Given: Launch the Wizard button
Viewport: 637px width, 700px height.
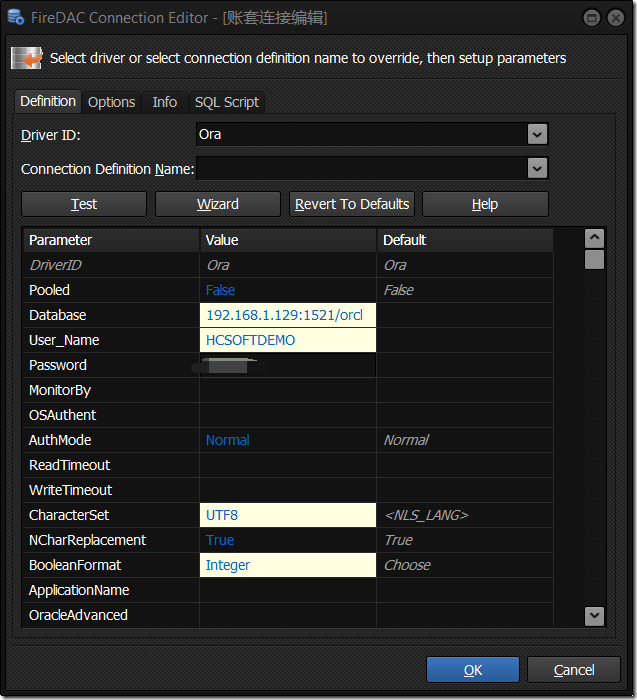Looking at the screenshot, I should pyautogui.click(x=218, y=204).
